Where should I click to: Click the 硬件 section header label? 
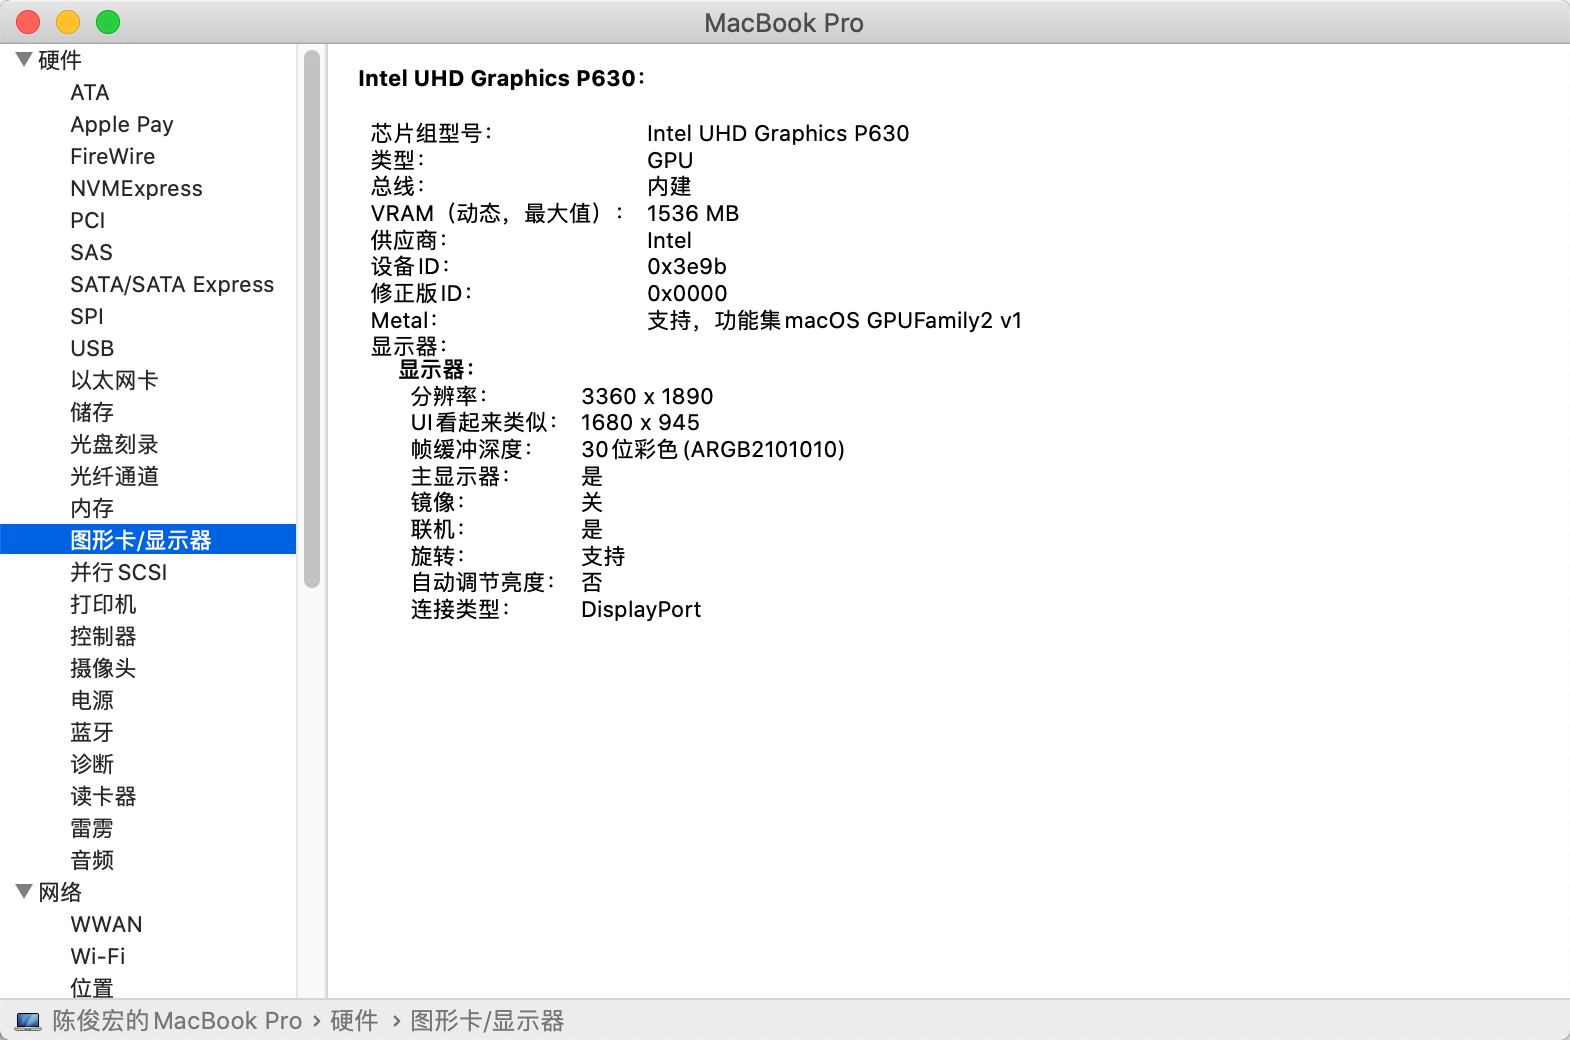pos(60,61)
